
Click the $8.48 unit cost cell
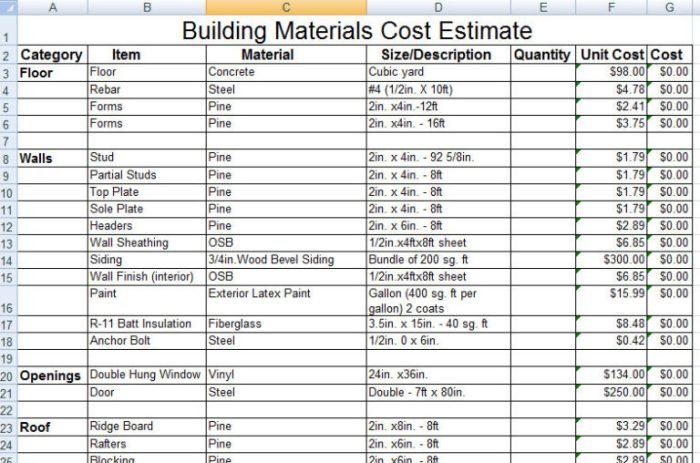click(611, 324)
